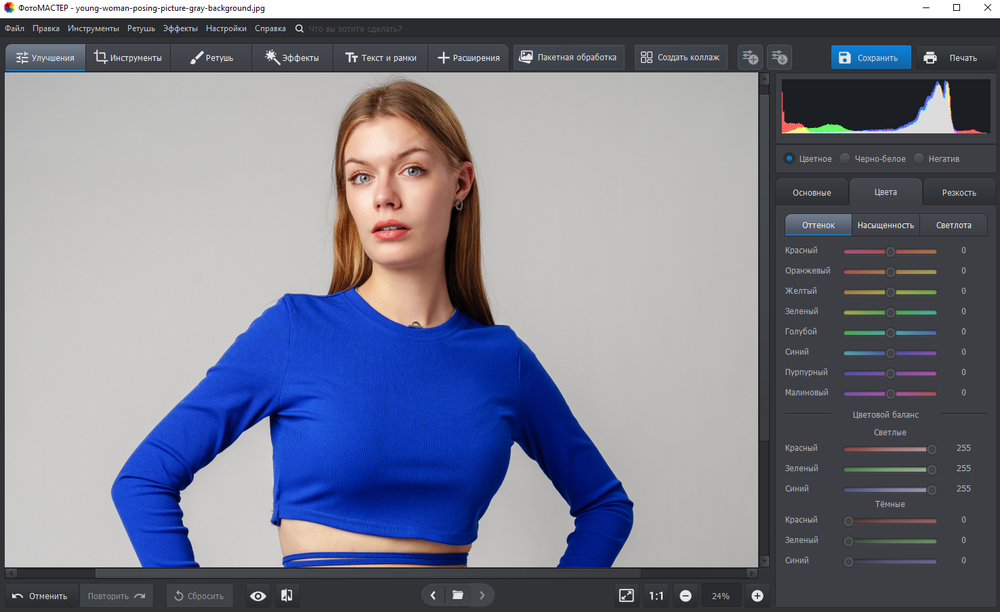Screen dimensions: 1000x612
Task: Select the Негатив radio button
Action: 919,158
